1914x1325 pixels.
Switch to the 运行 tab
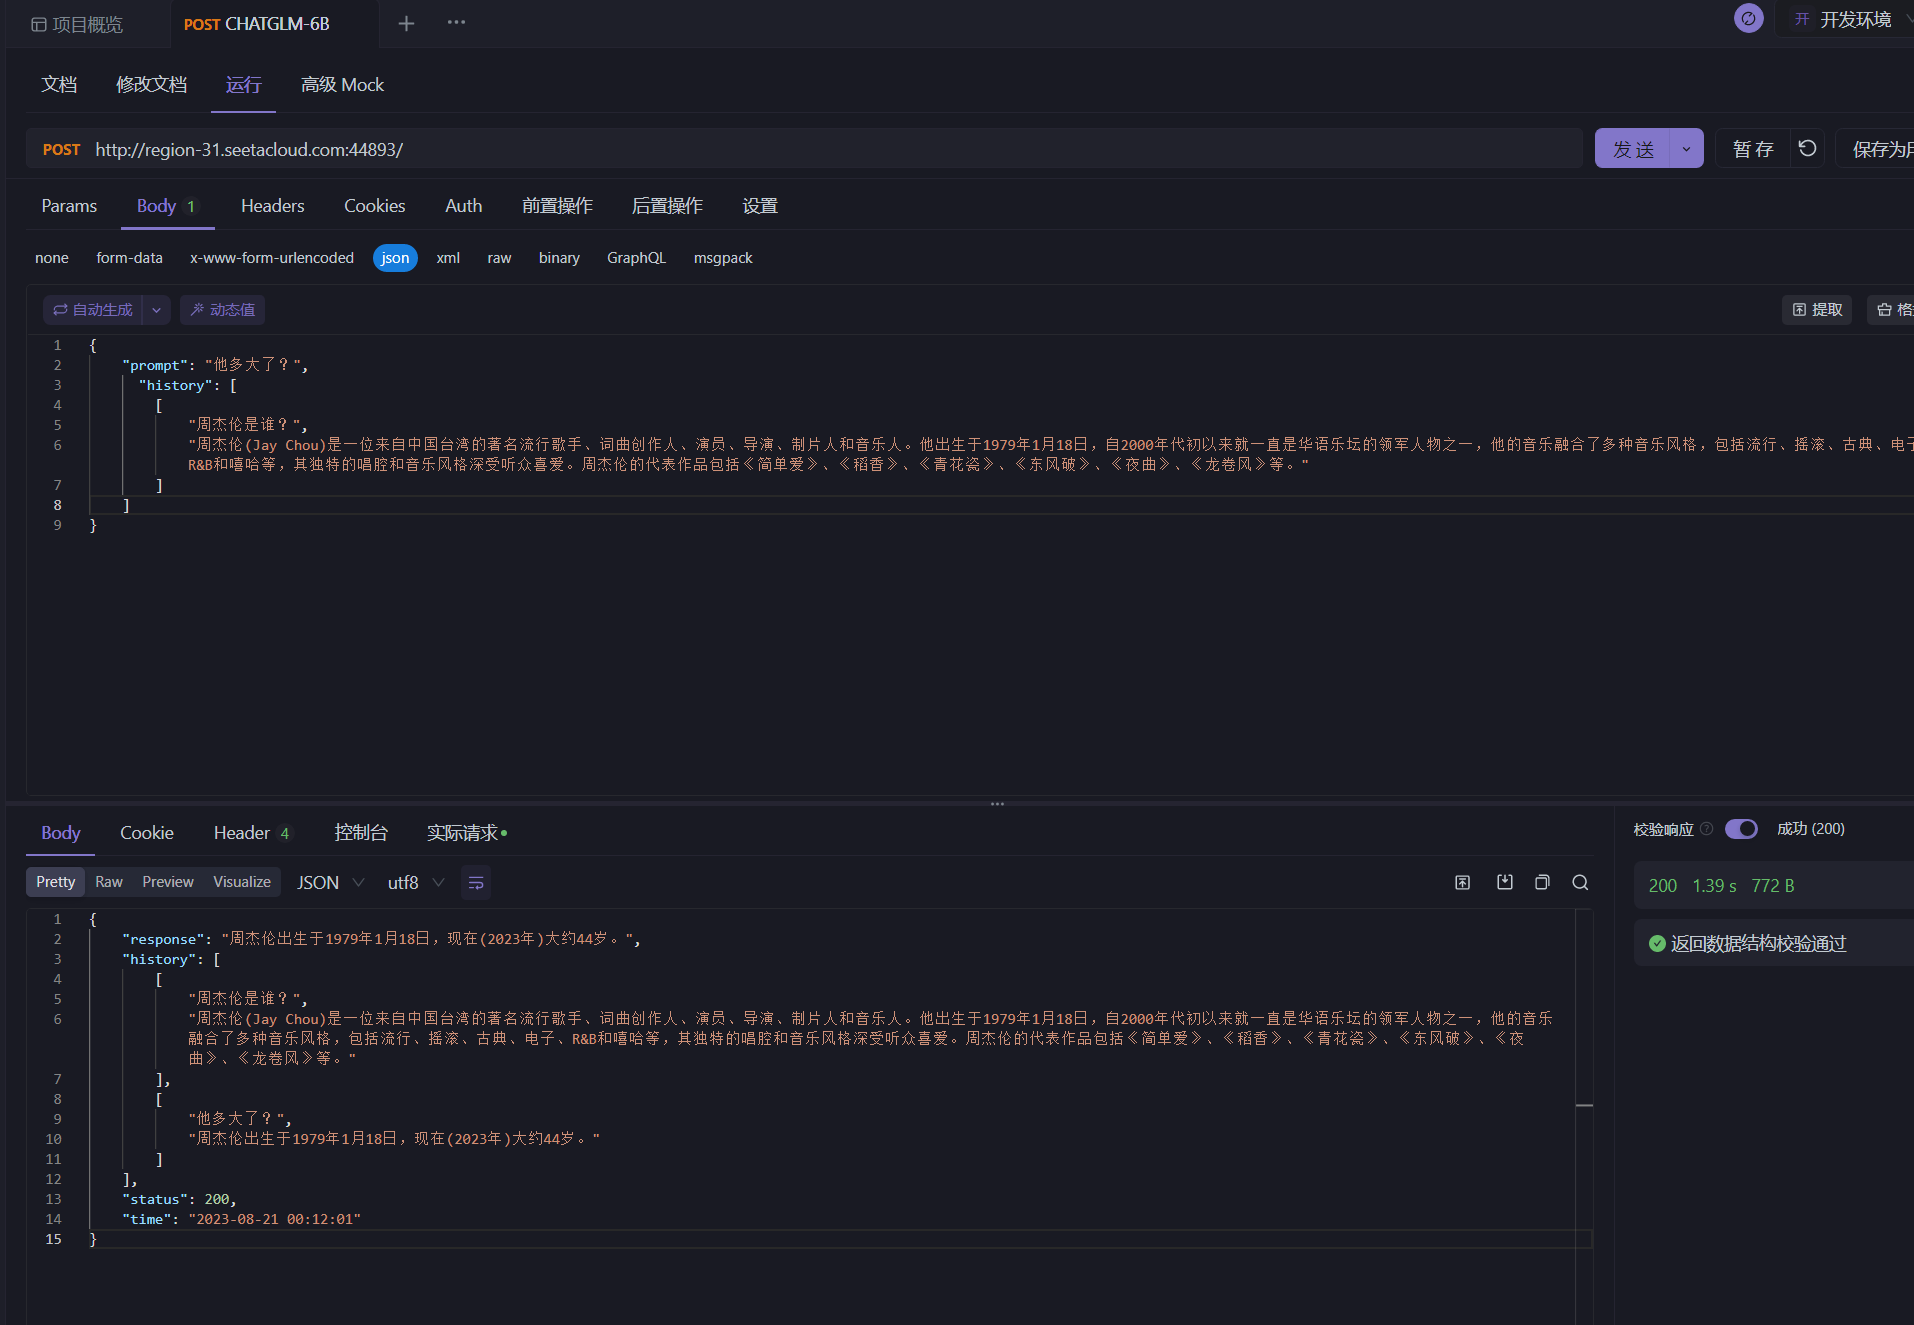click(243, 85)
